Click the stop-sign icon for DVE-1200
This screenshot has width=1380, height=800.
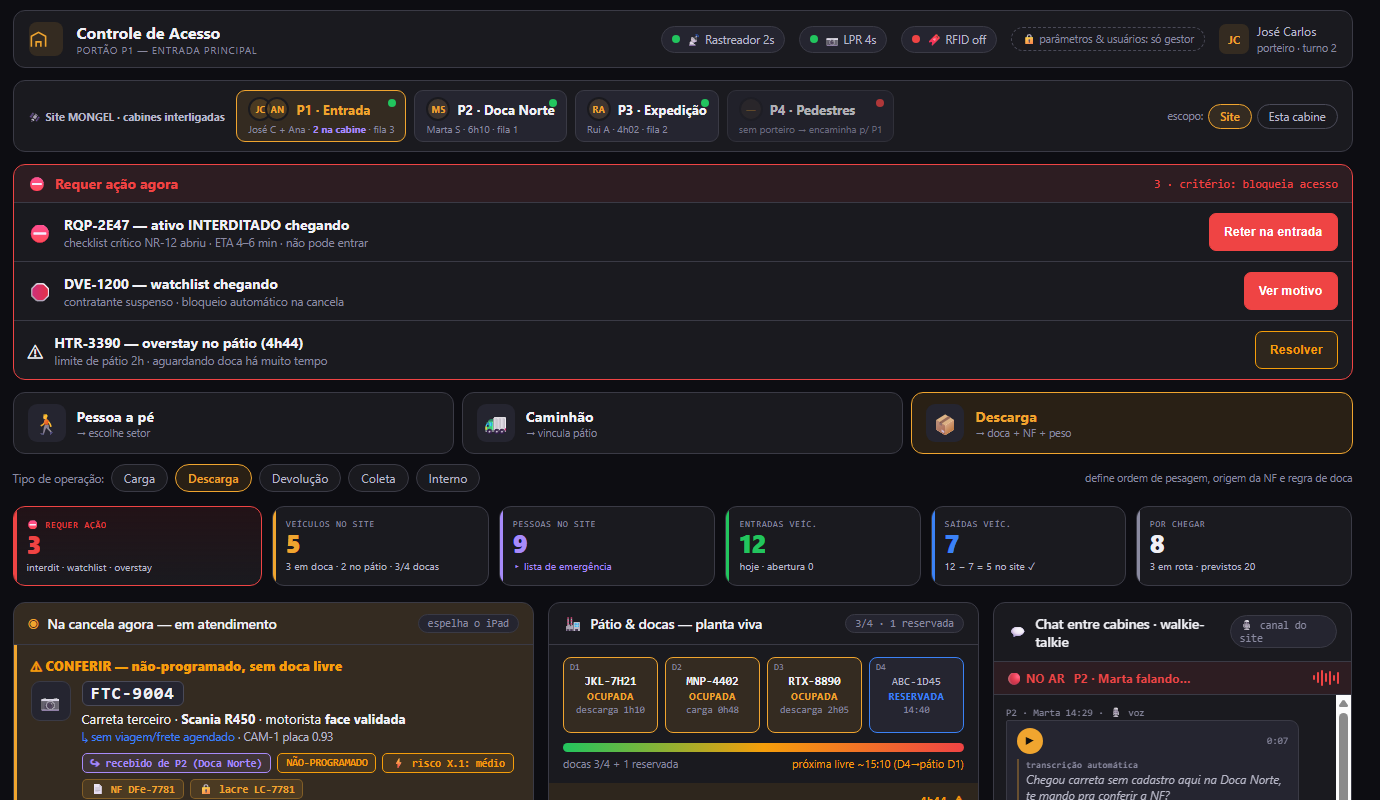tap(40, 292)
